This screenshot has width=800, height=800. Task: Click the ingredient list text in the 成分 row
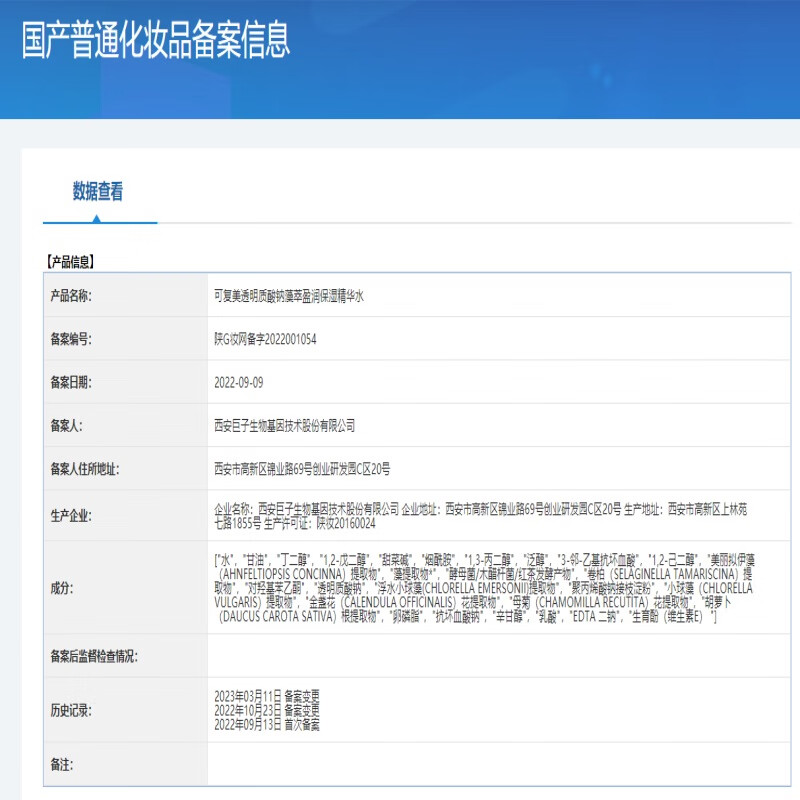(x=480, y=589)
